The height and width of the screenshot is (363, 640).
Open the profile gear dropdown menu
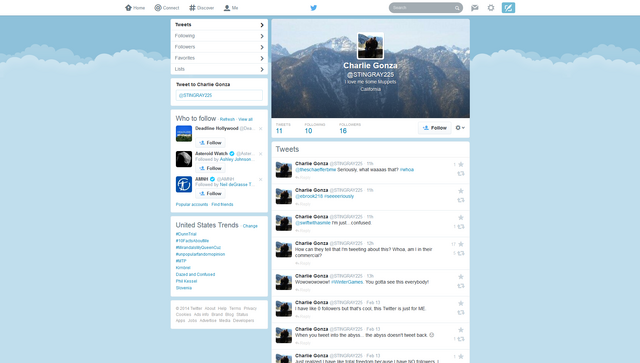(x=460, y=128)
